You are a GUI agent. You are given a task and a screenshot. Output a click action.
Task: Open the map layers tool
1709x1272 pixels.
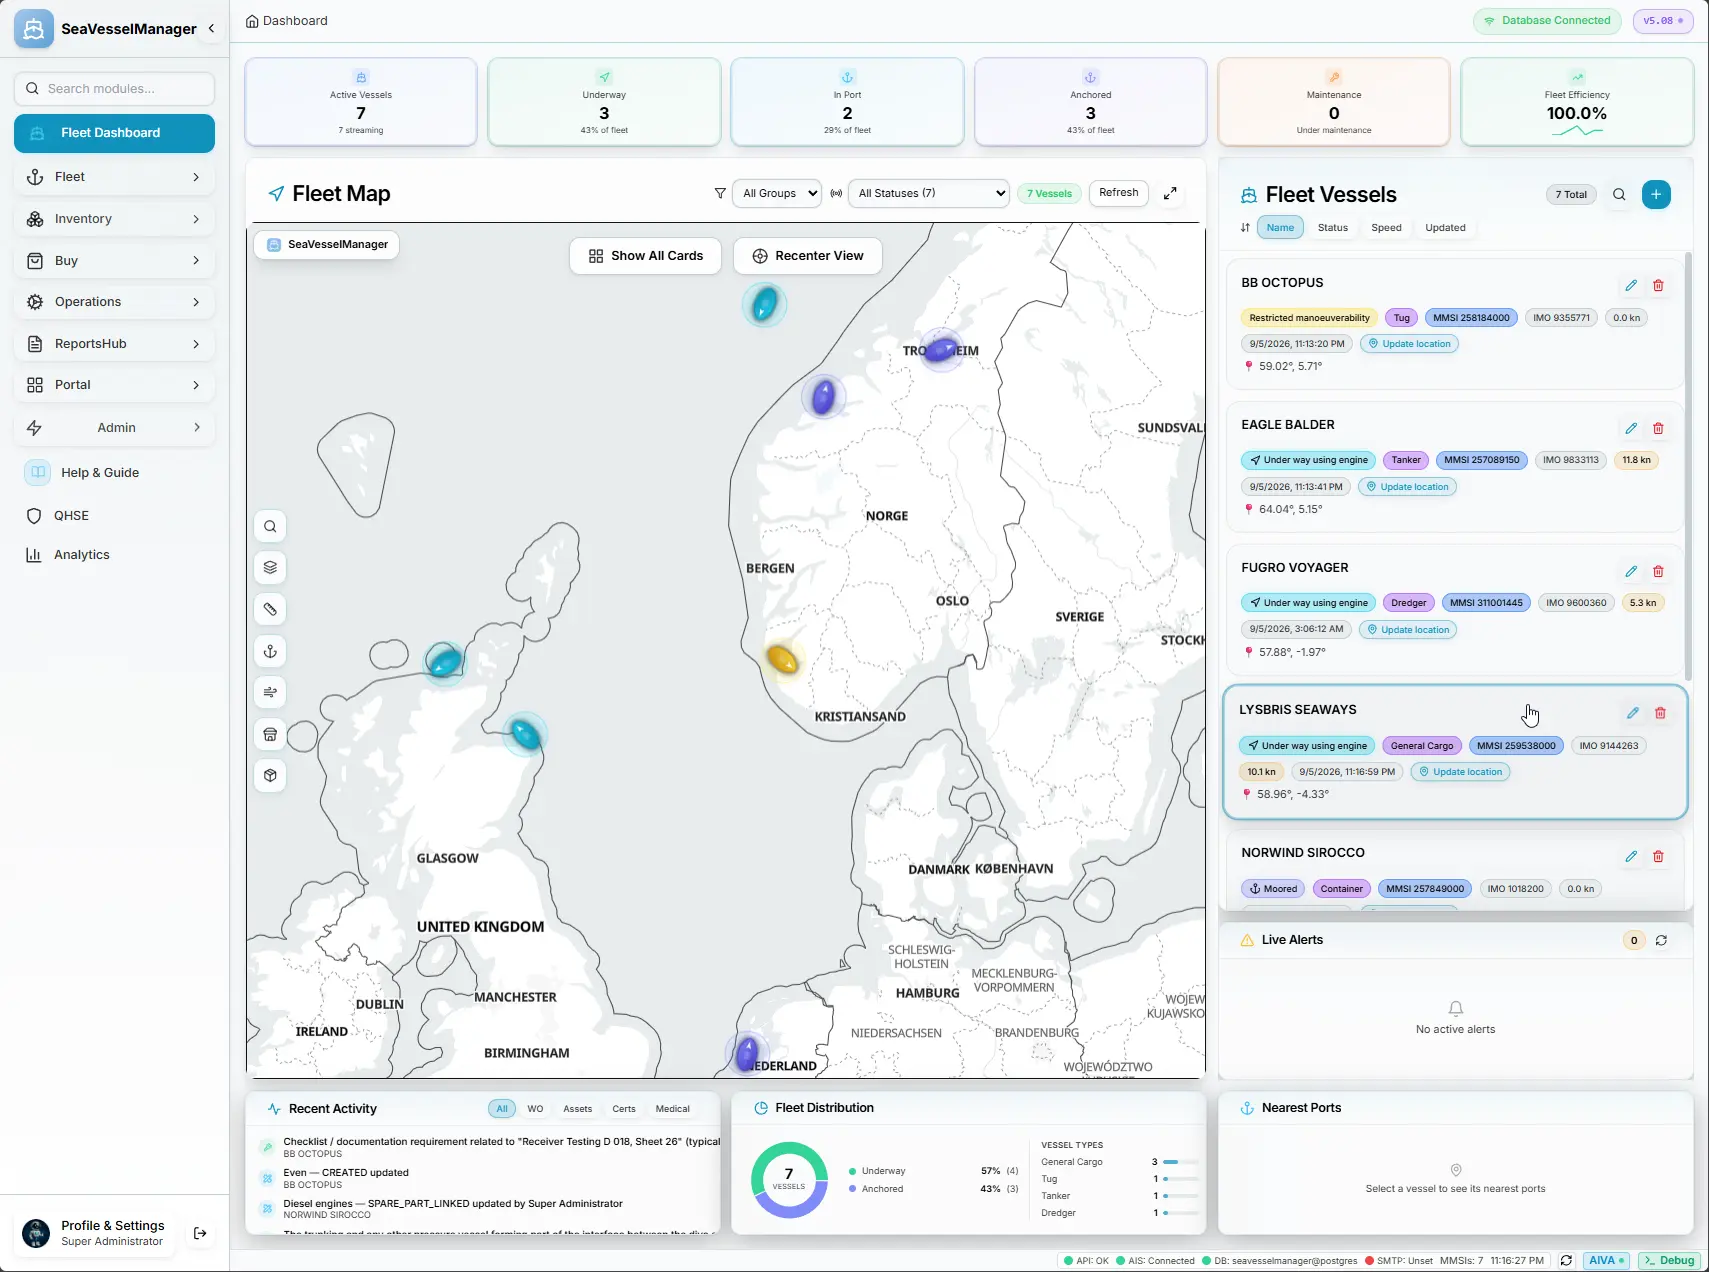click(x=270, y=568)
